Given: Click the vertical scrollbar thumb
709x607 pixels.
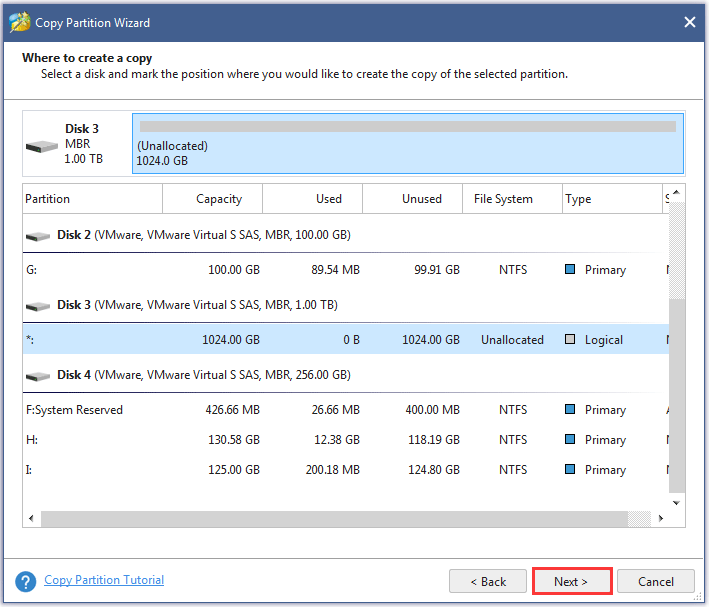Looking at the screenshot, I should pos(677,396).
